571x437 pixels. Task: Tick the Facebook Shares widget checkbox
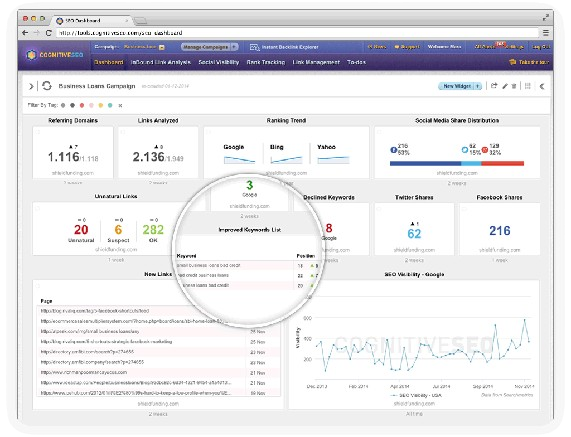[465, 209]
